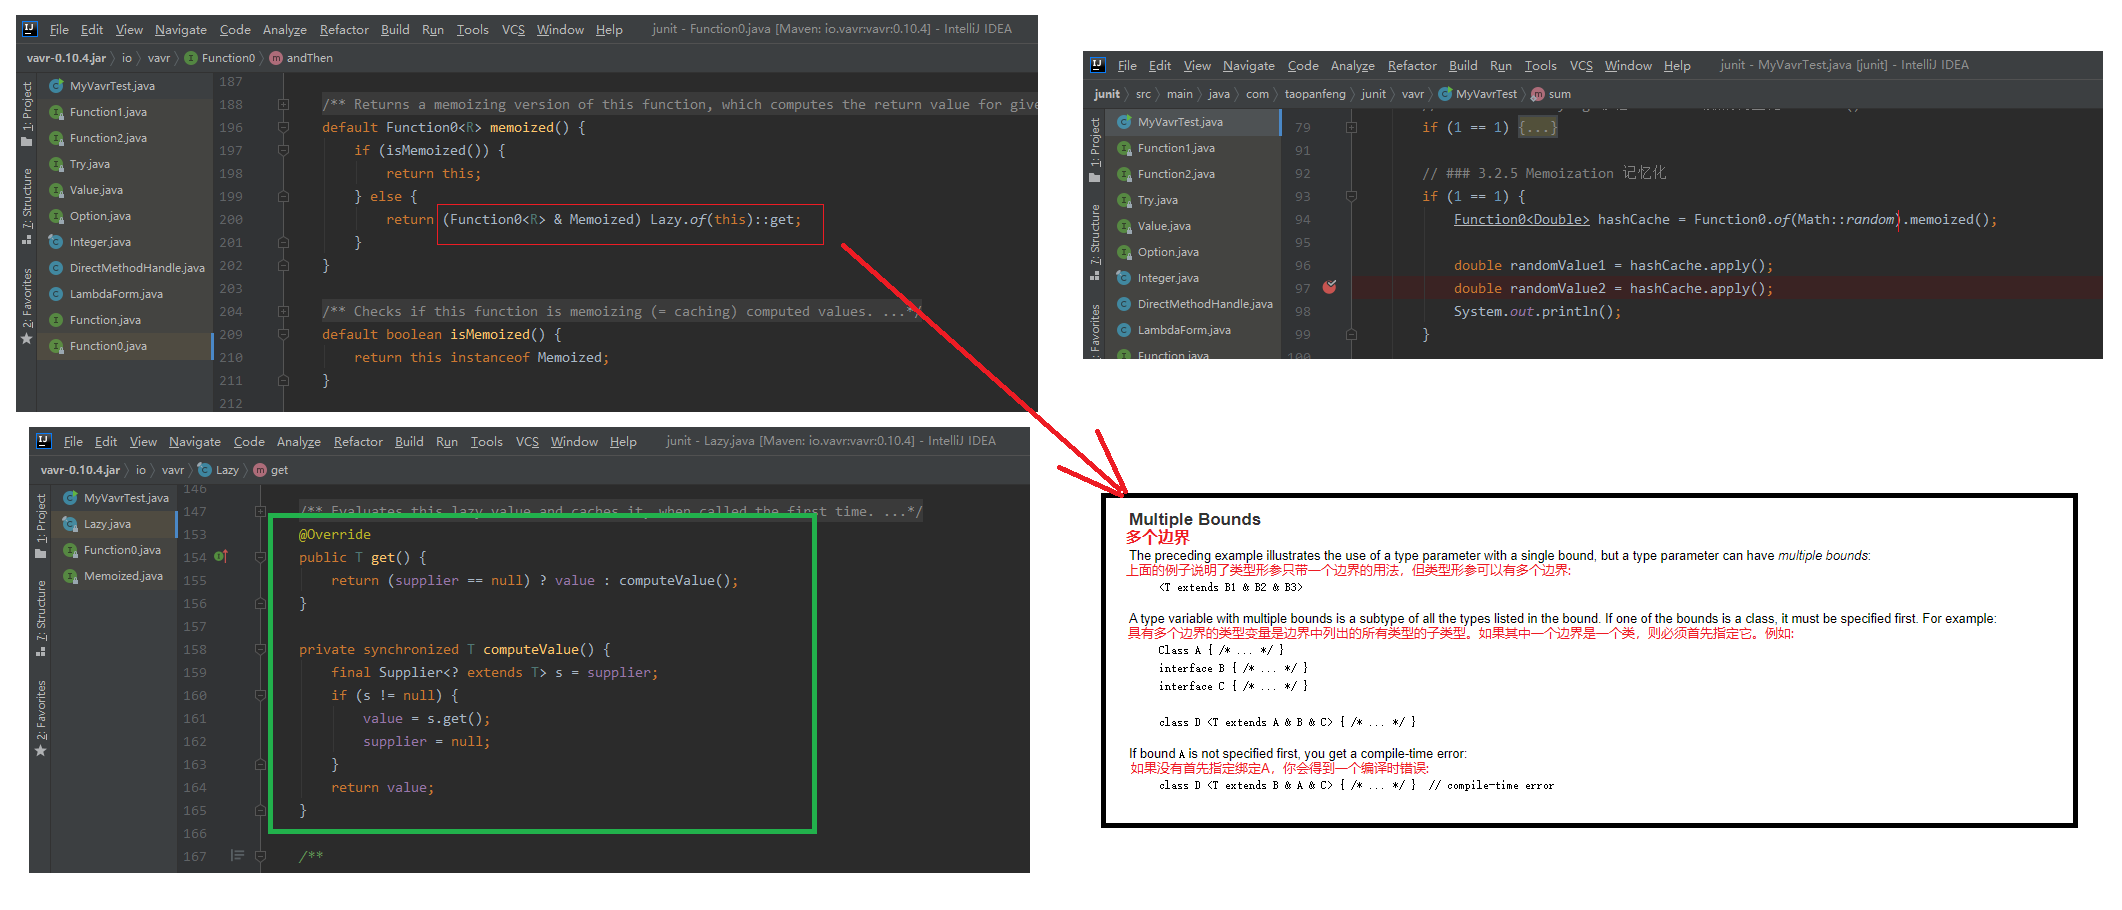Open Build menu in Lazy.java window
The height and width of the screenshot is (910, 2122).
point(409,442)
